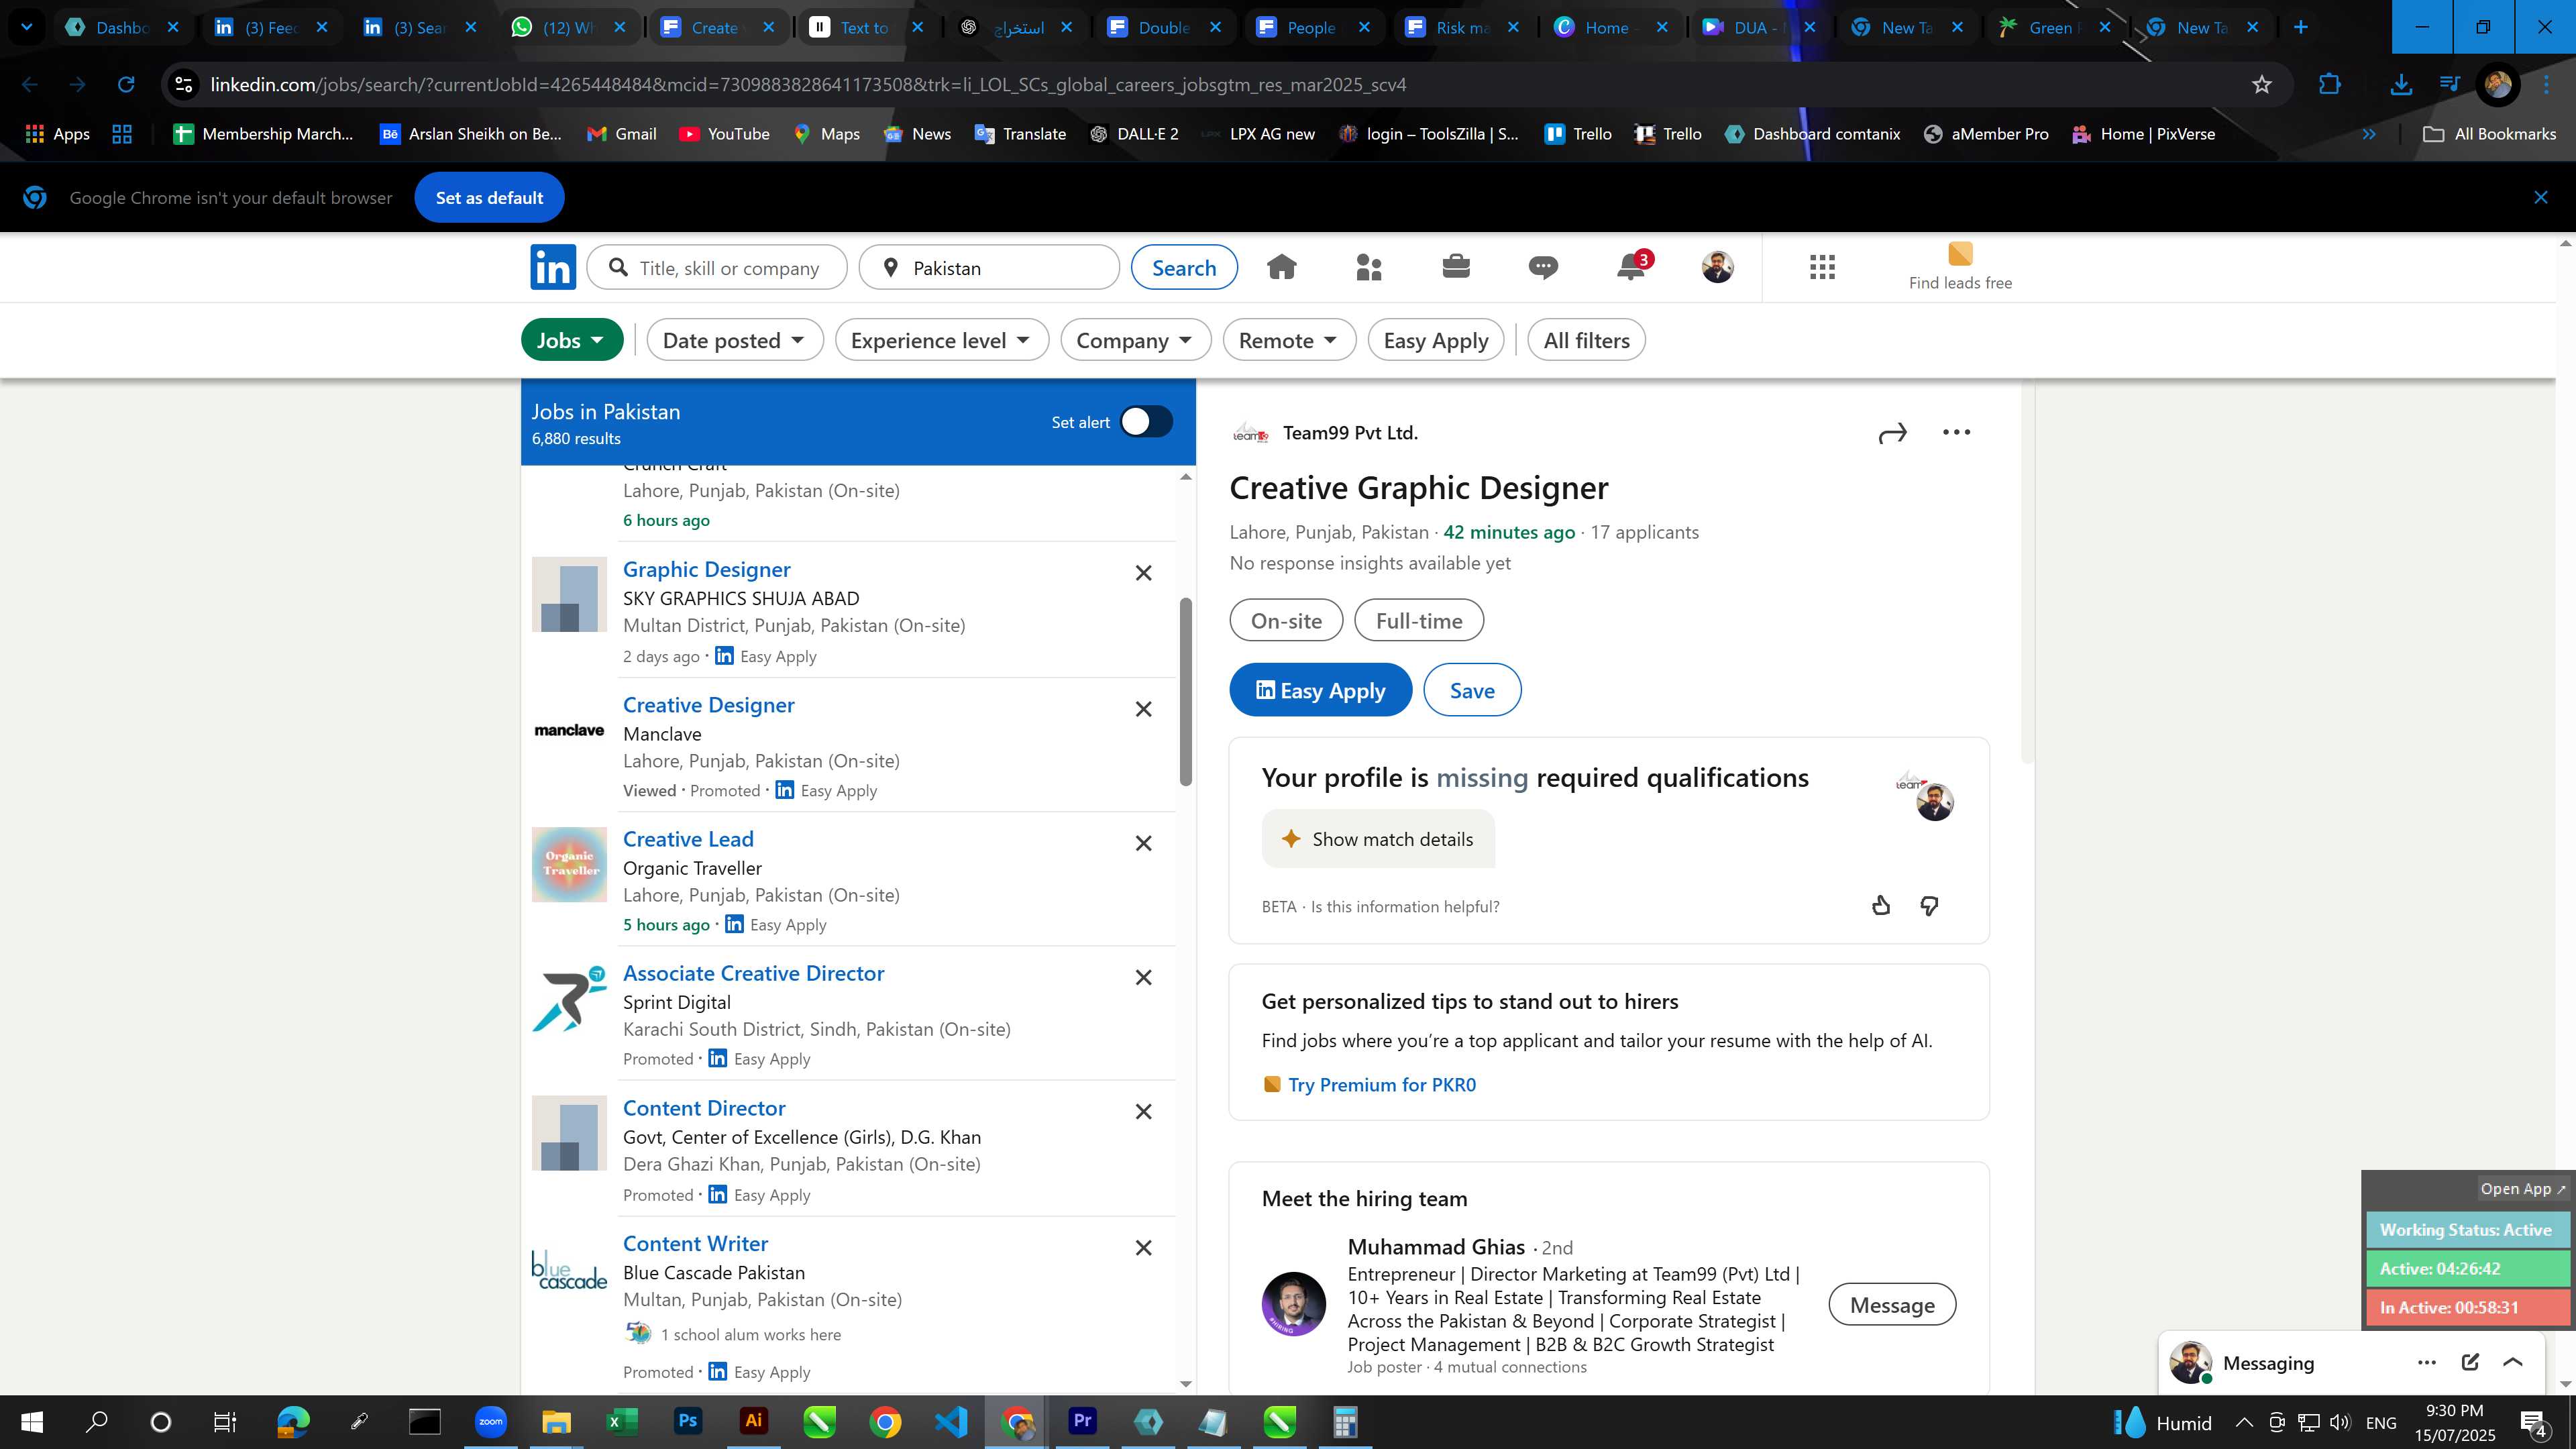The height and width of the screenshot is (1449, 2576).
Task: Open Organic Traveller company logo thumbnail
Action: pyautogui.click(x=569, y=865)
